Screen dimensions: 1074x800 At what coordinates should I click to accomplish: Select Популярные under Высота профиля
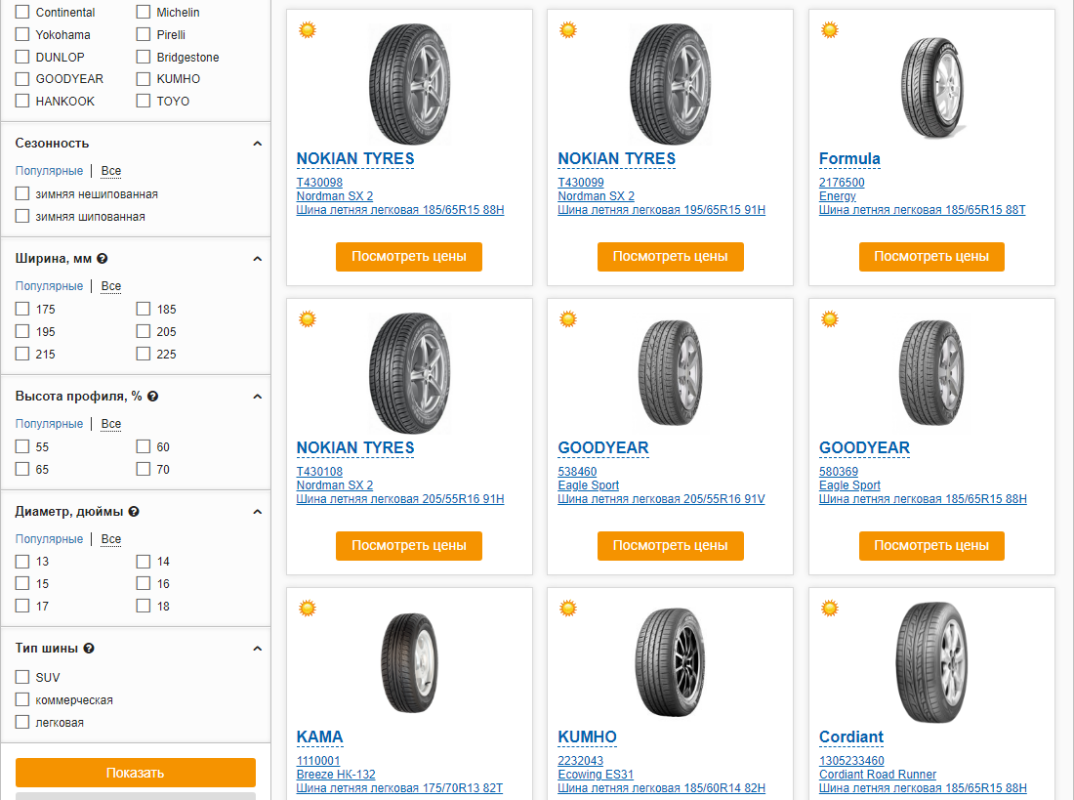coord(49,424)
